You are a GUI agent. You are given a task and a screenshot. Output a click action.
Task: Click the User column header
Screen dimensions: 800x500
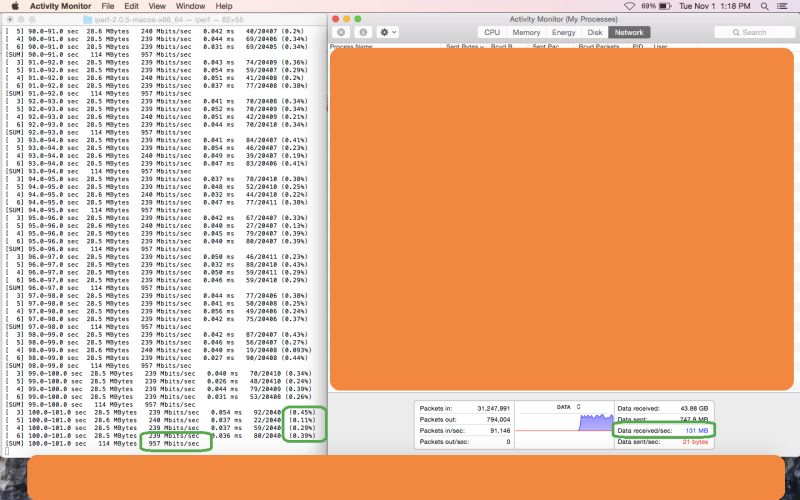pos(660,46)
